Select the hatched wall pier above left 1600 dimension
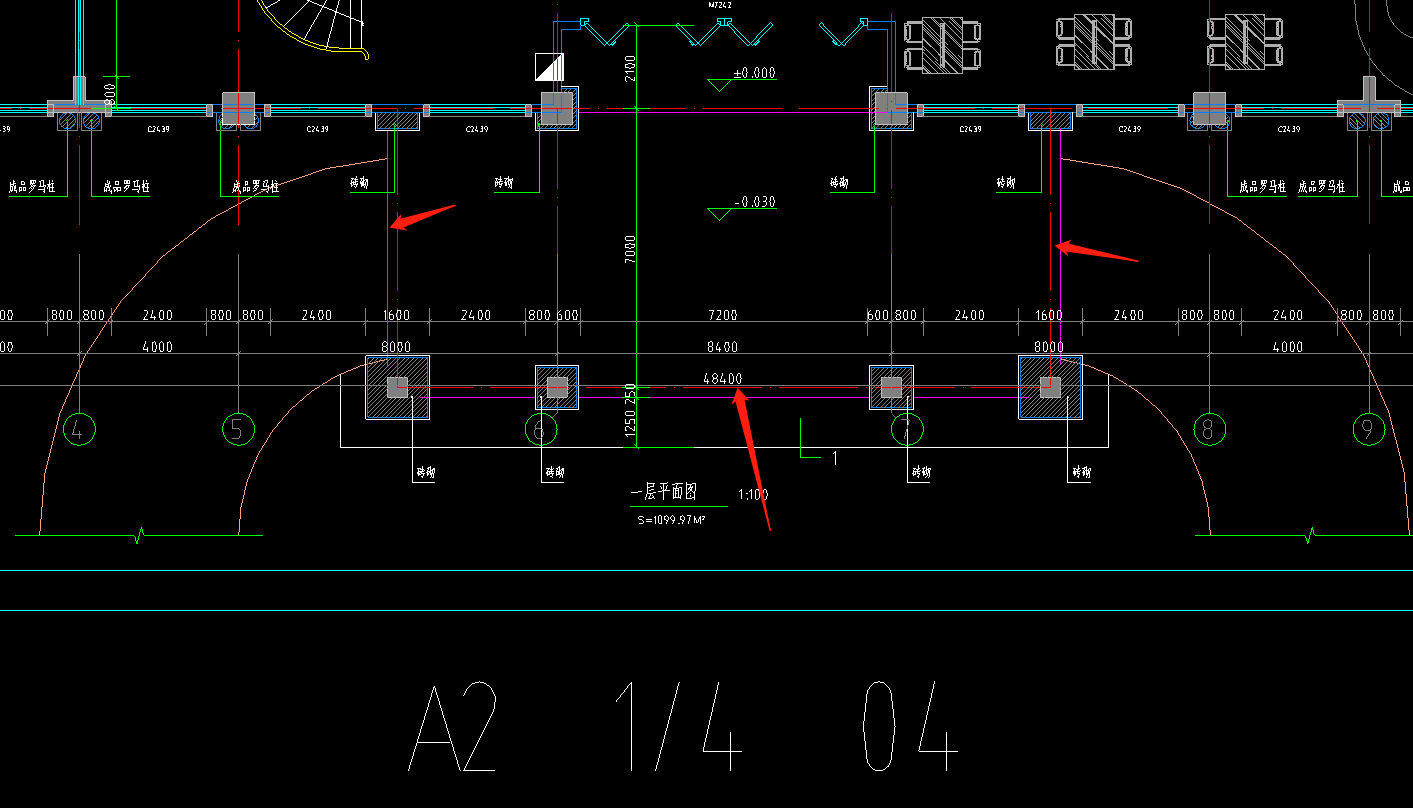Viewport: 1413px width, 808px height. 397,121
